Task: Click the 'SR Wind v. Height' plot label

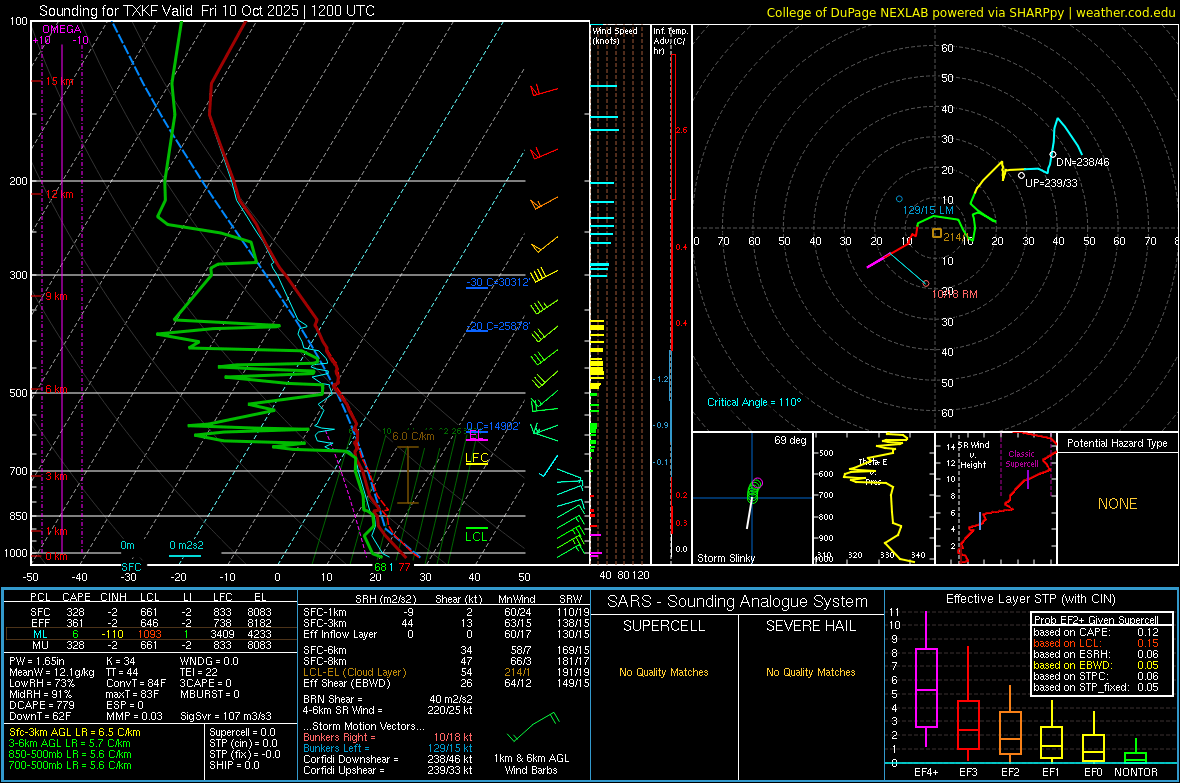Action: [x=973, y=455]
